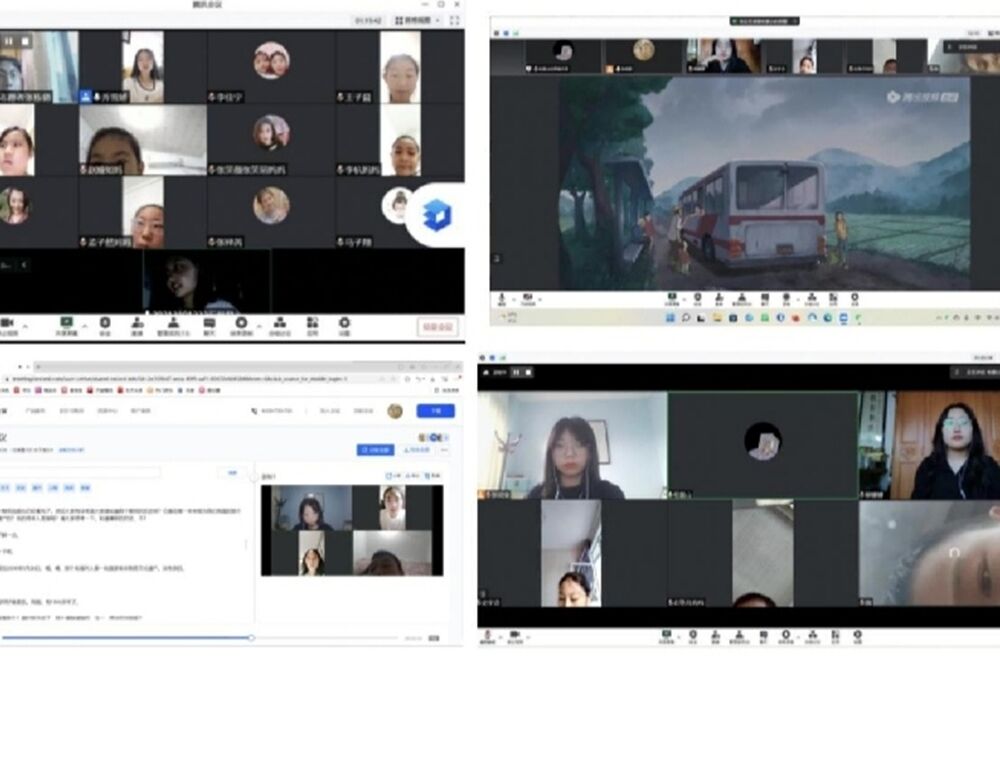1000x763 pixels.
Task: Click blue button at top-right of webpage
Action: (435, 411)
